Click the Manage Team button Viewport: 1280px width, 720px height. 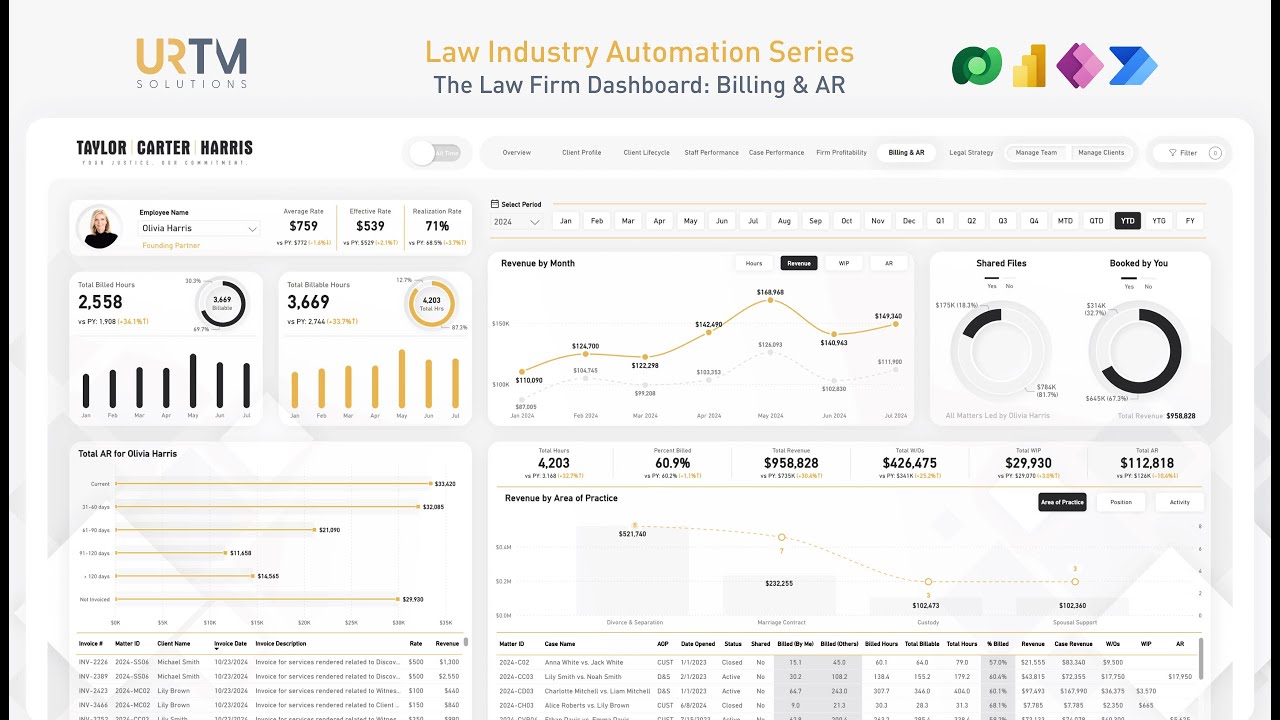pos(1036,153)
